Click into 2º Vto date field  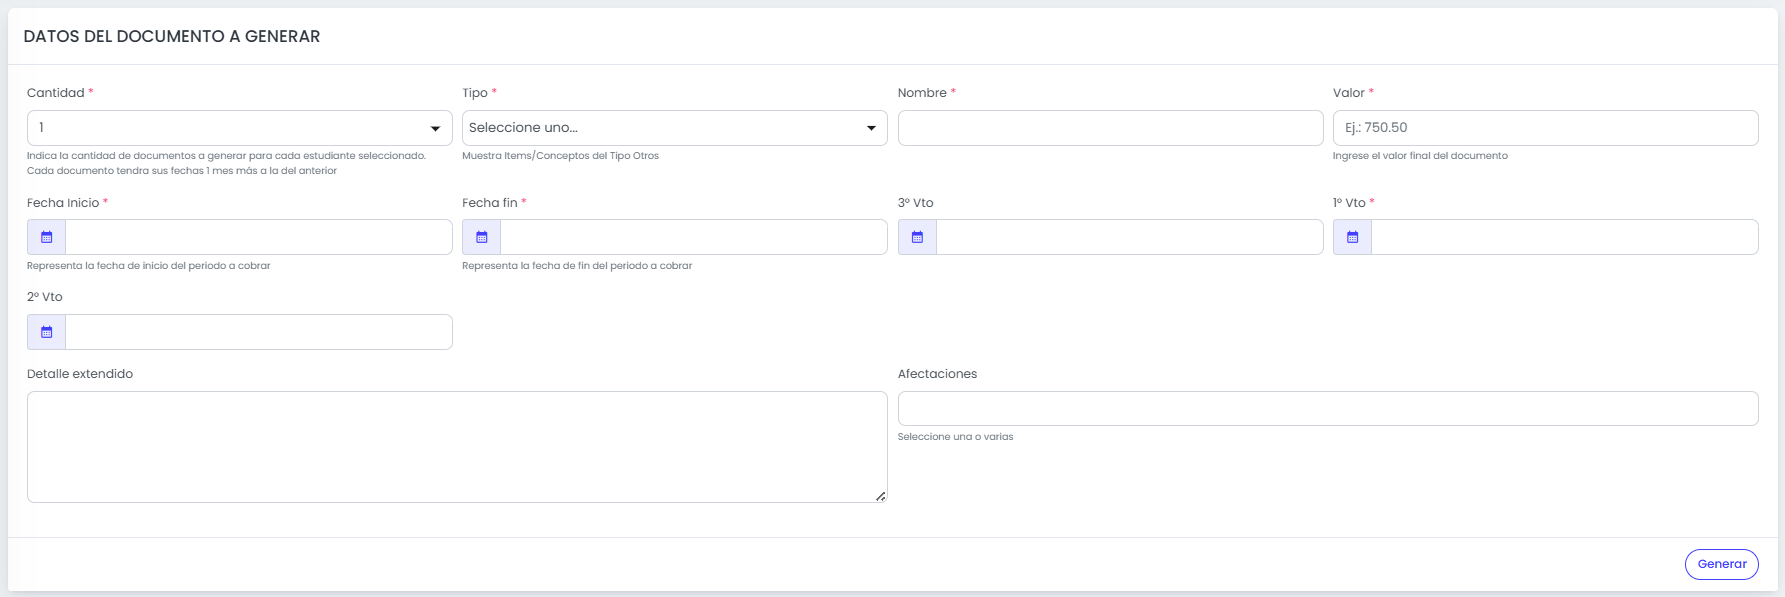coord(259,332)
